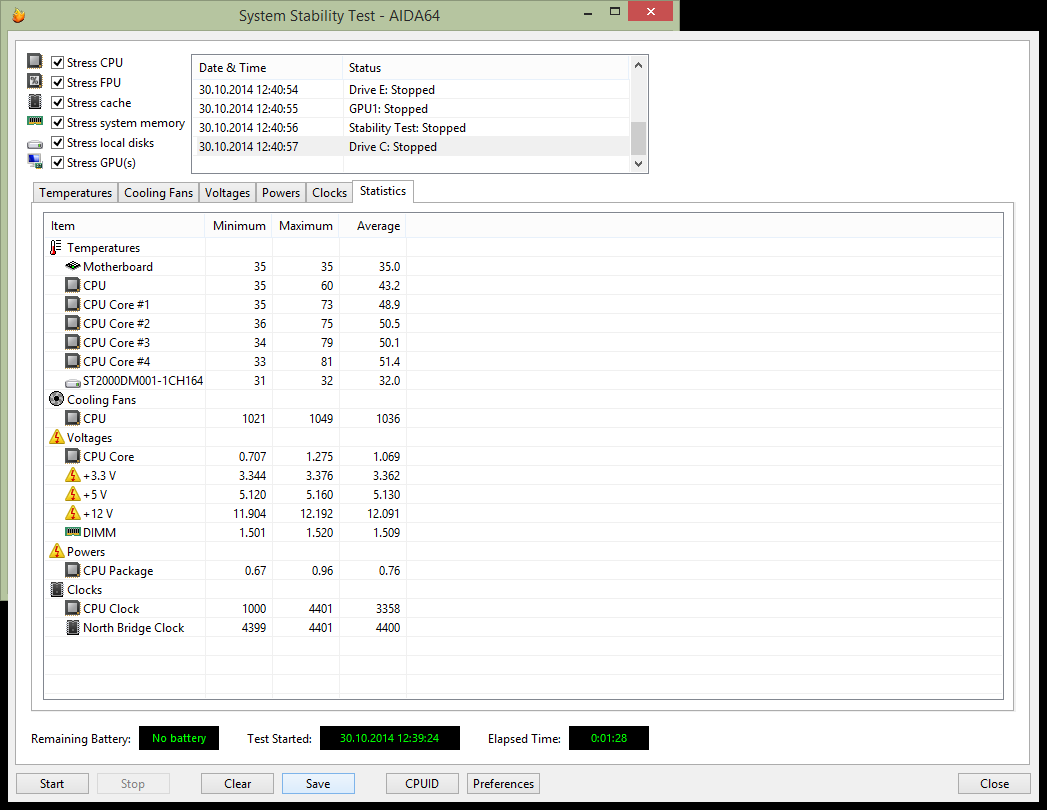1047x810 pixels.
Task: Click the chip icon of CPU Package
Action: pos(73,570)
